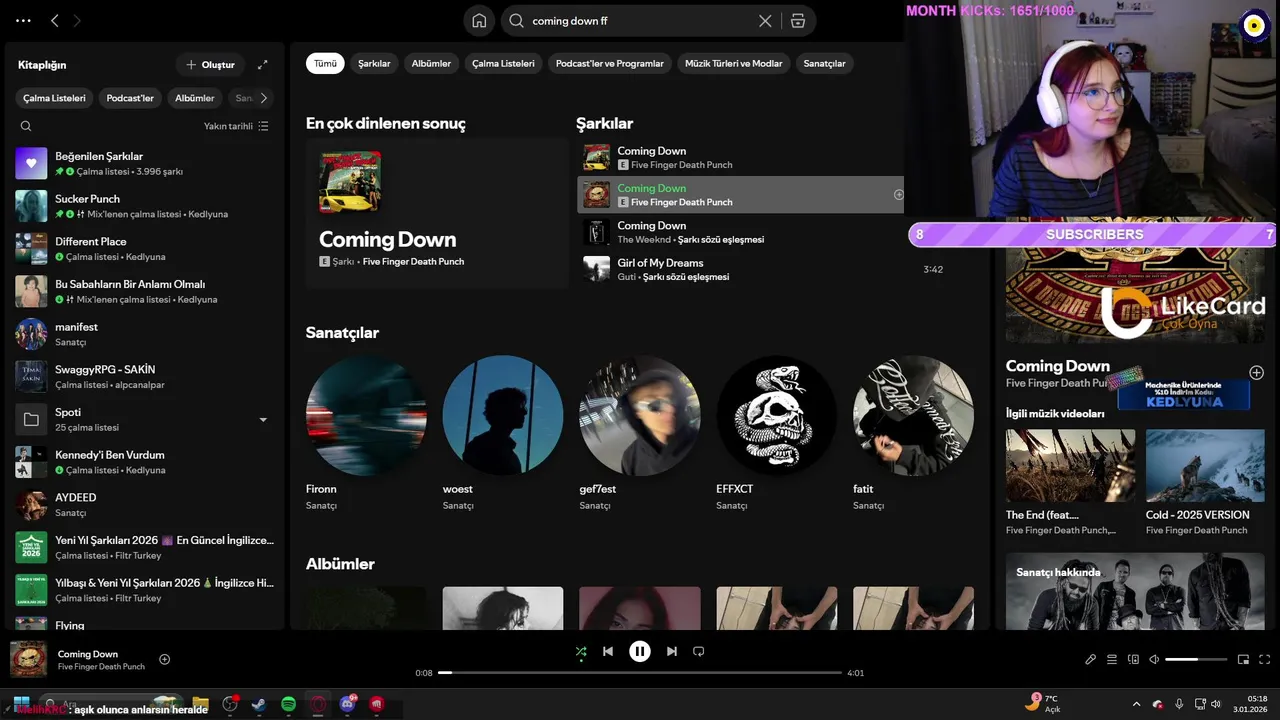Clear the search field X icon
The image size is (1280, 720).
765,21
